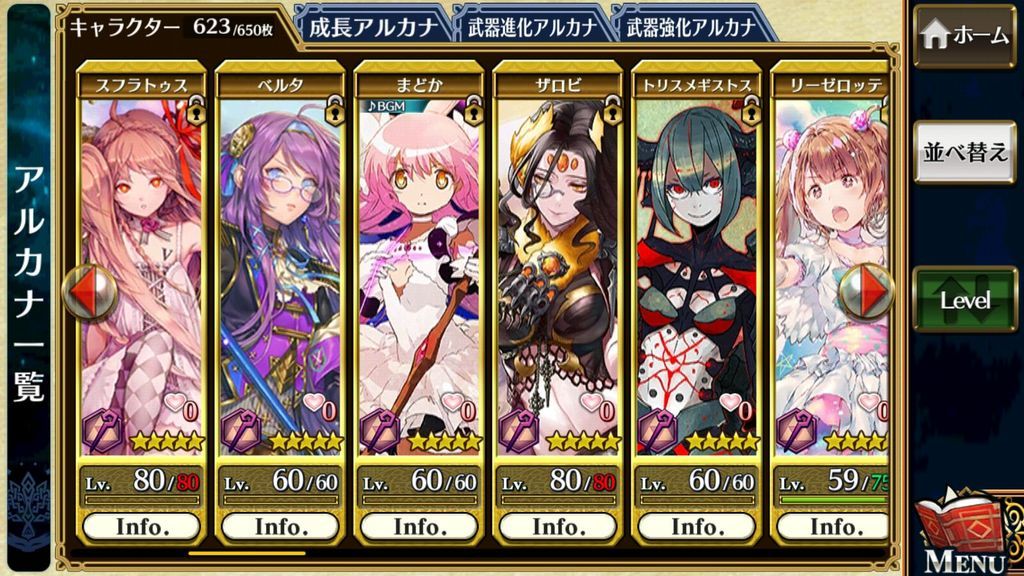Toggle Level sort order button

tap(965, 300)
